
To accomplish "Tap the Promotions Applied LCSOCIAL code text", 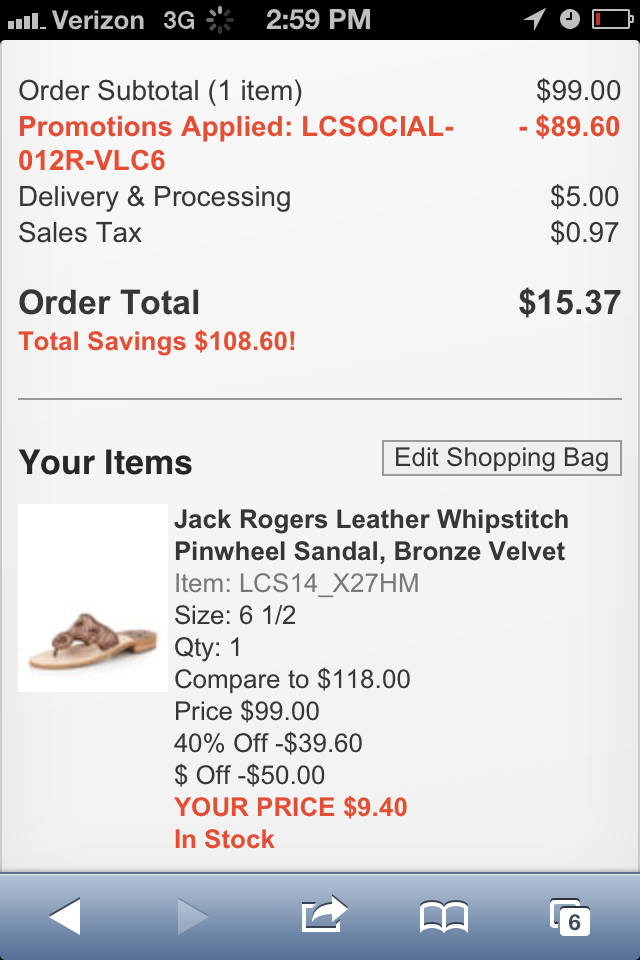I will pos(237,144).
